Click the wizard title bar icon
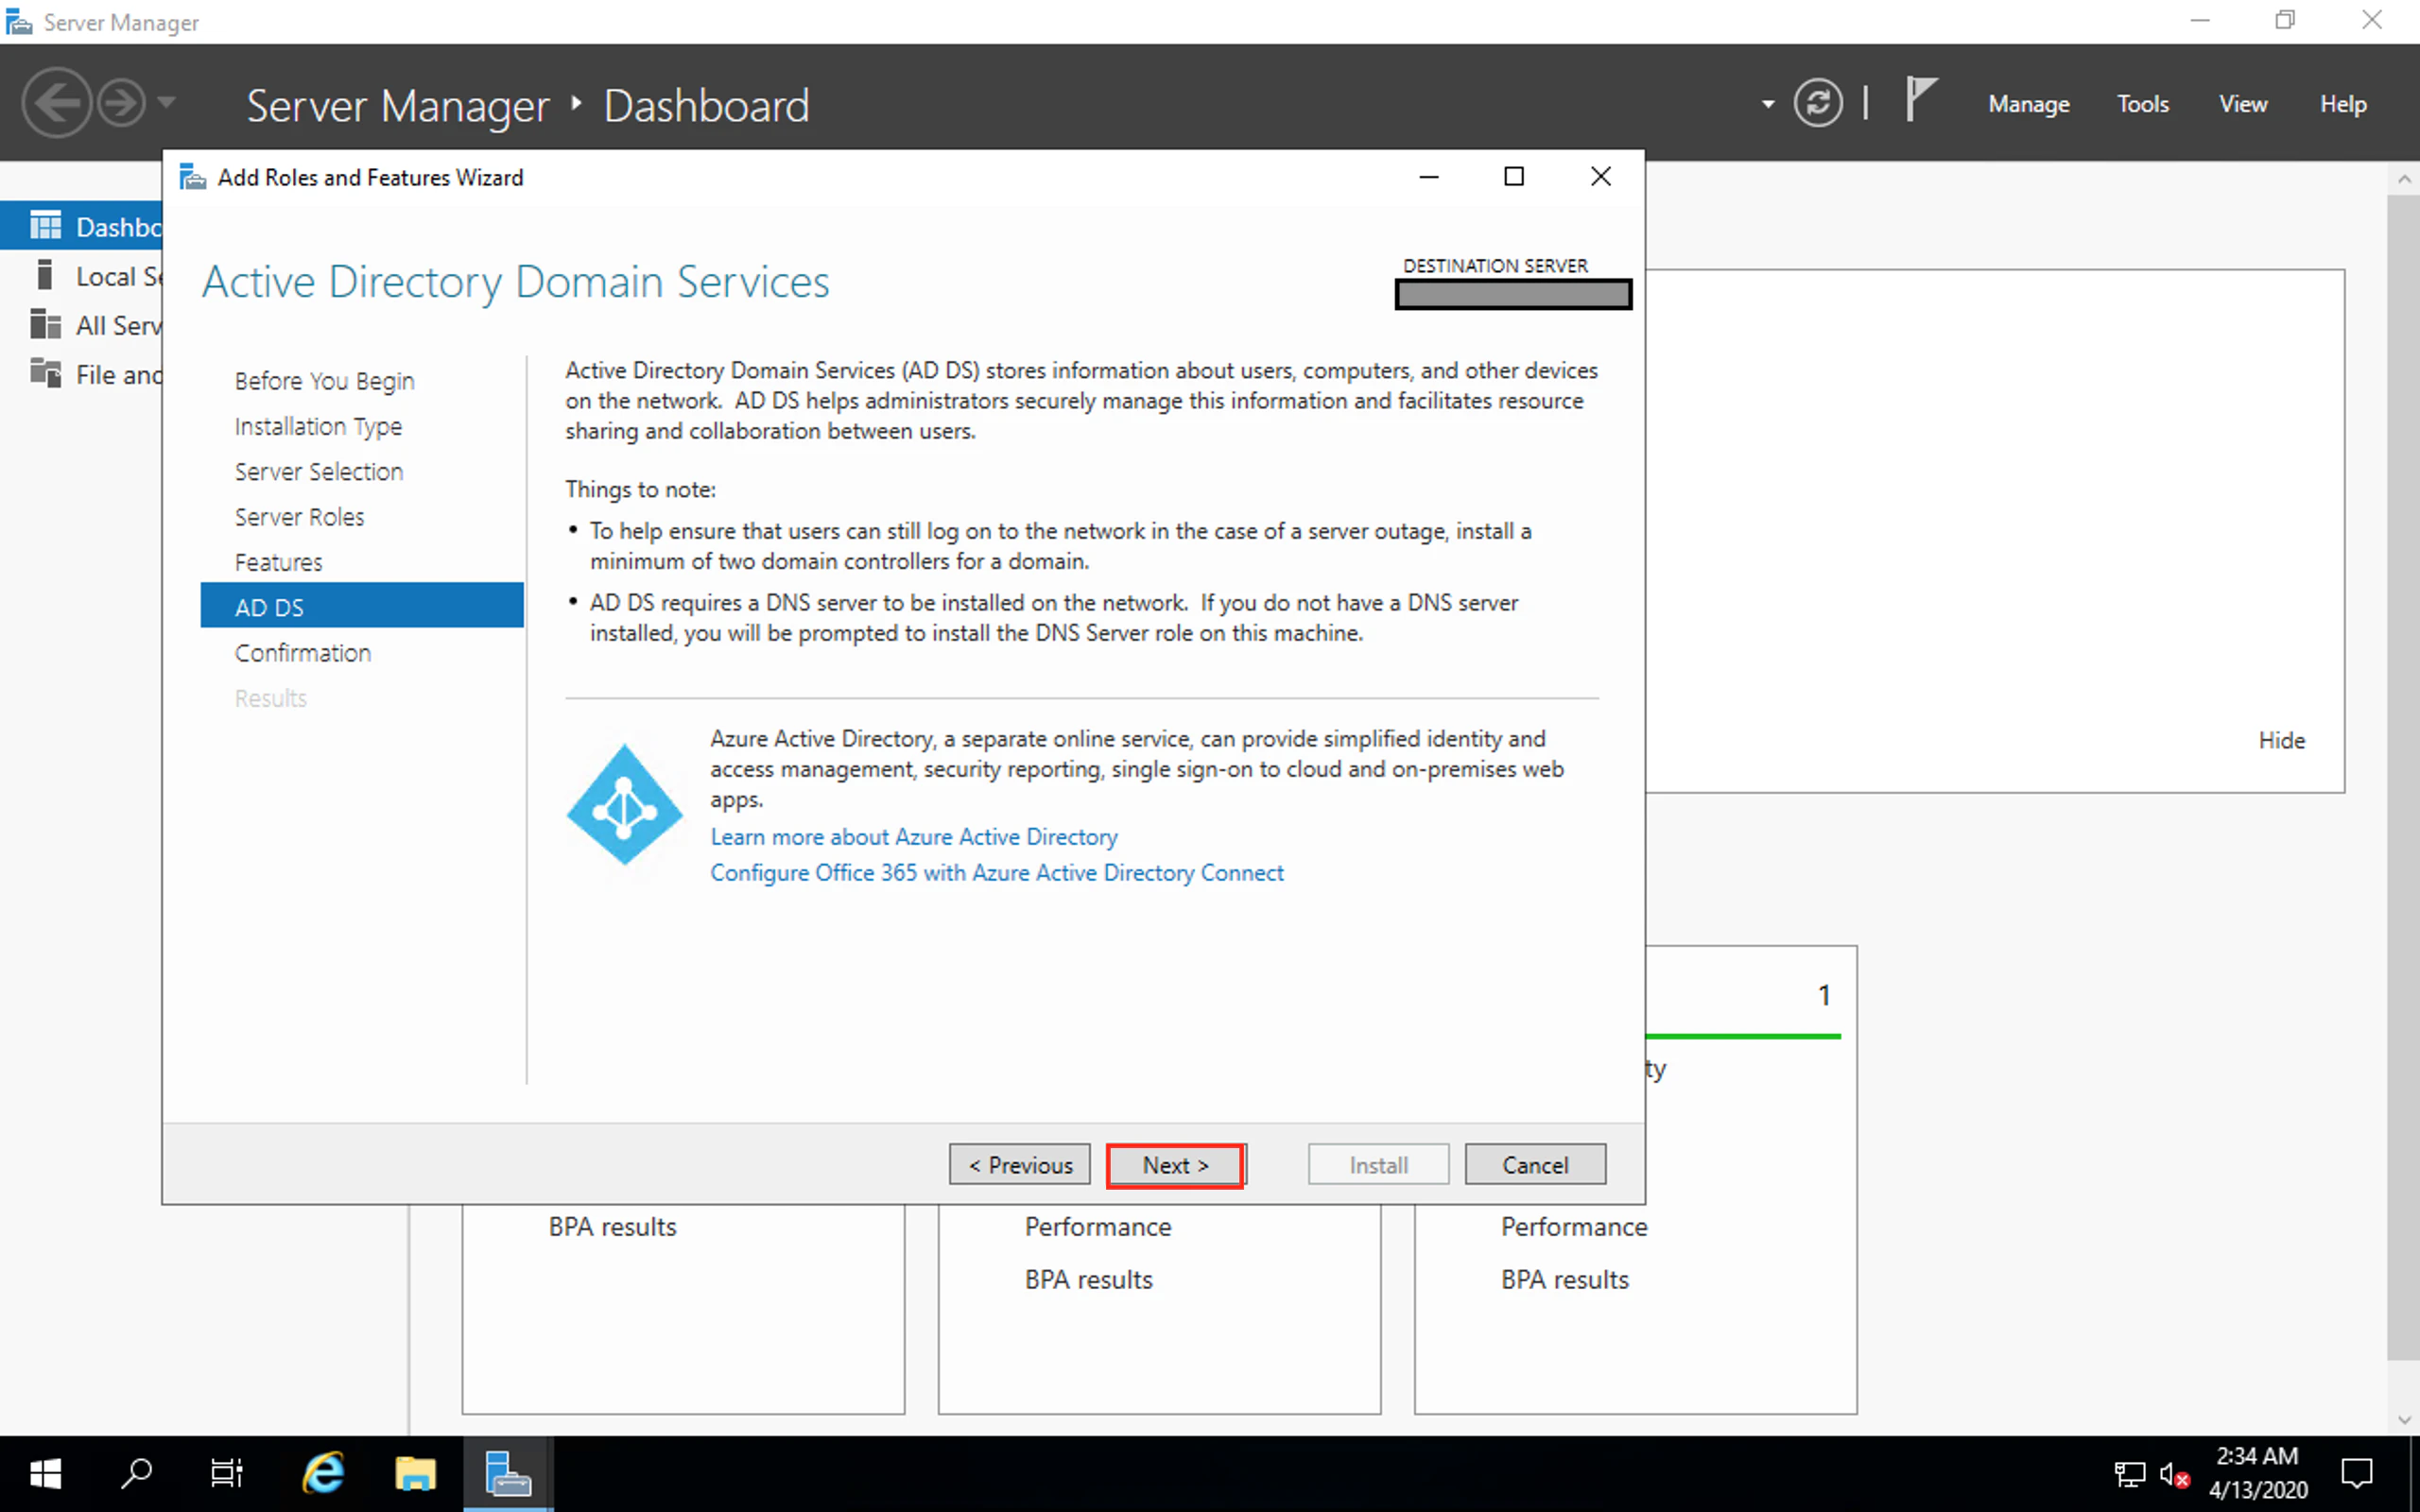This screenshot has height=1512, width=2420. tap(192, 177)
